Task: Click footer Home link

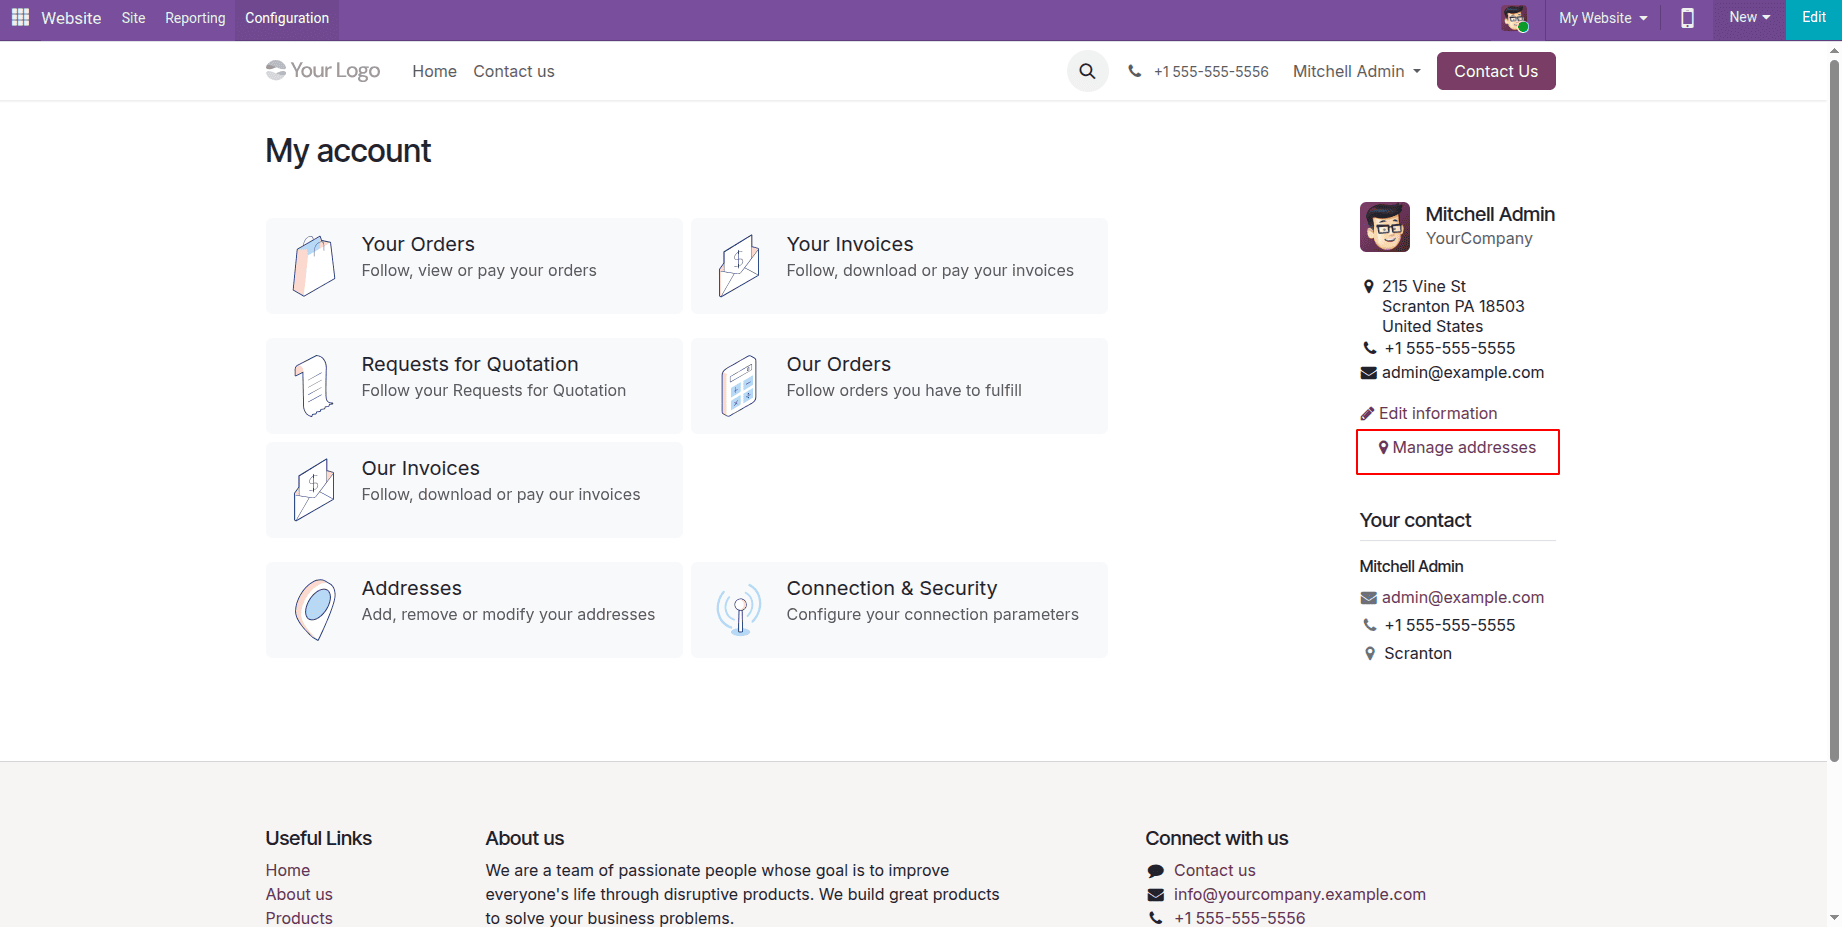Action: point(288,870)
